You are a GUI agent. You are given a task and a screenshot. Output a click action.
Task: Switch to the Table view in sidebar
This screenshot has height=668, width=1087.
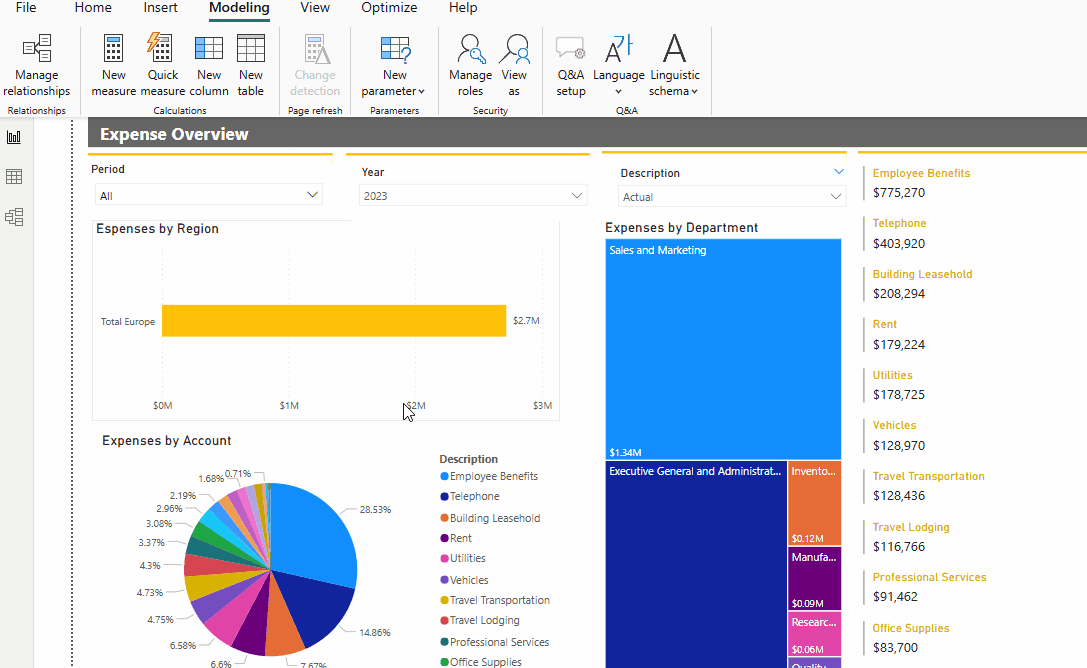(14, 177)
